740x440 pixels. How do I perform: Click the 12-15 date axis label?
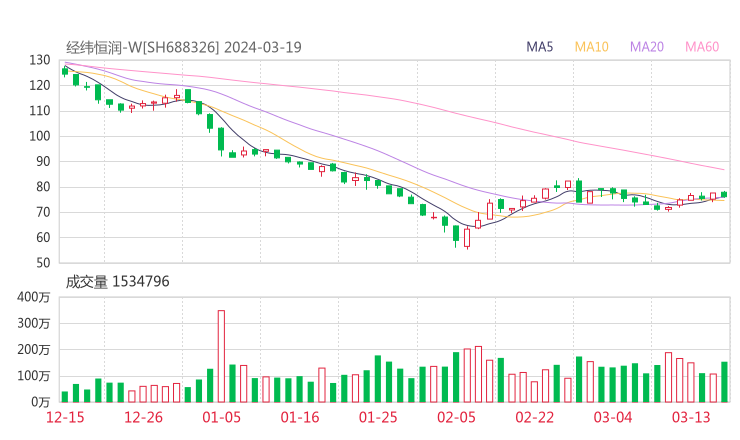65,417
